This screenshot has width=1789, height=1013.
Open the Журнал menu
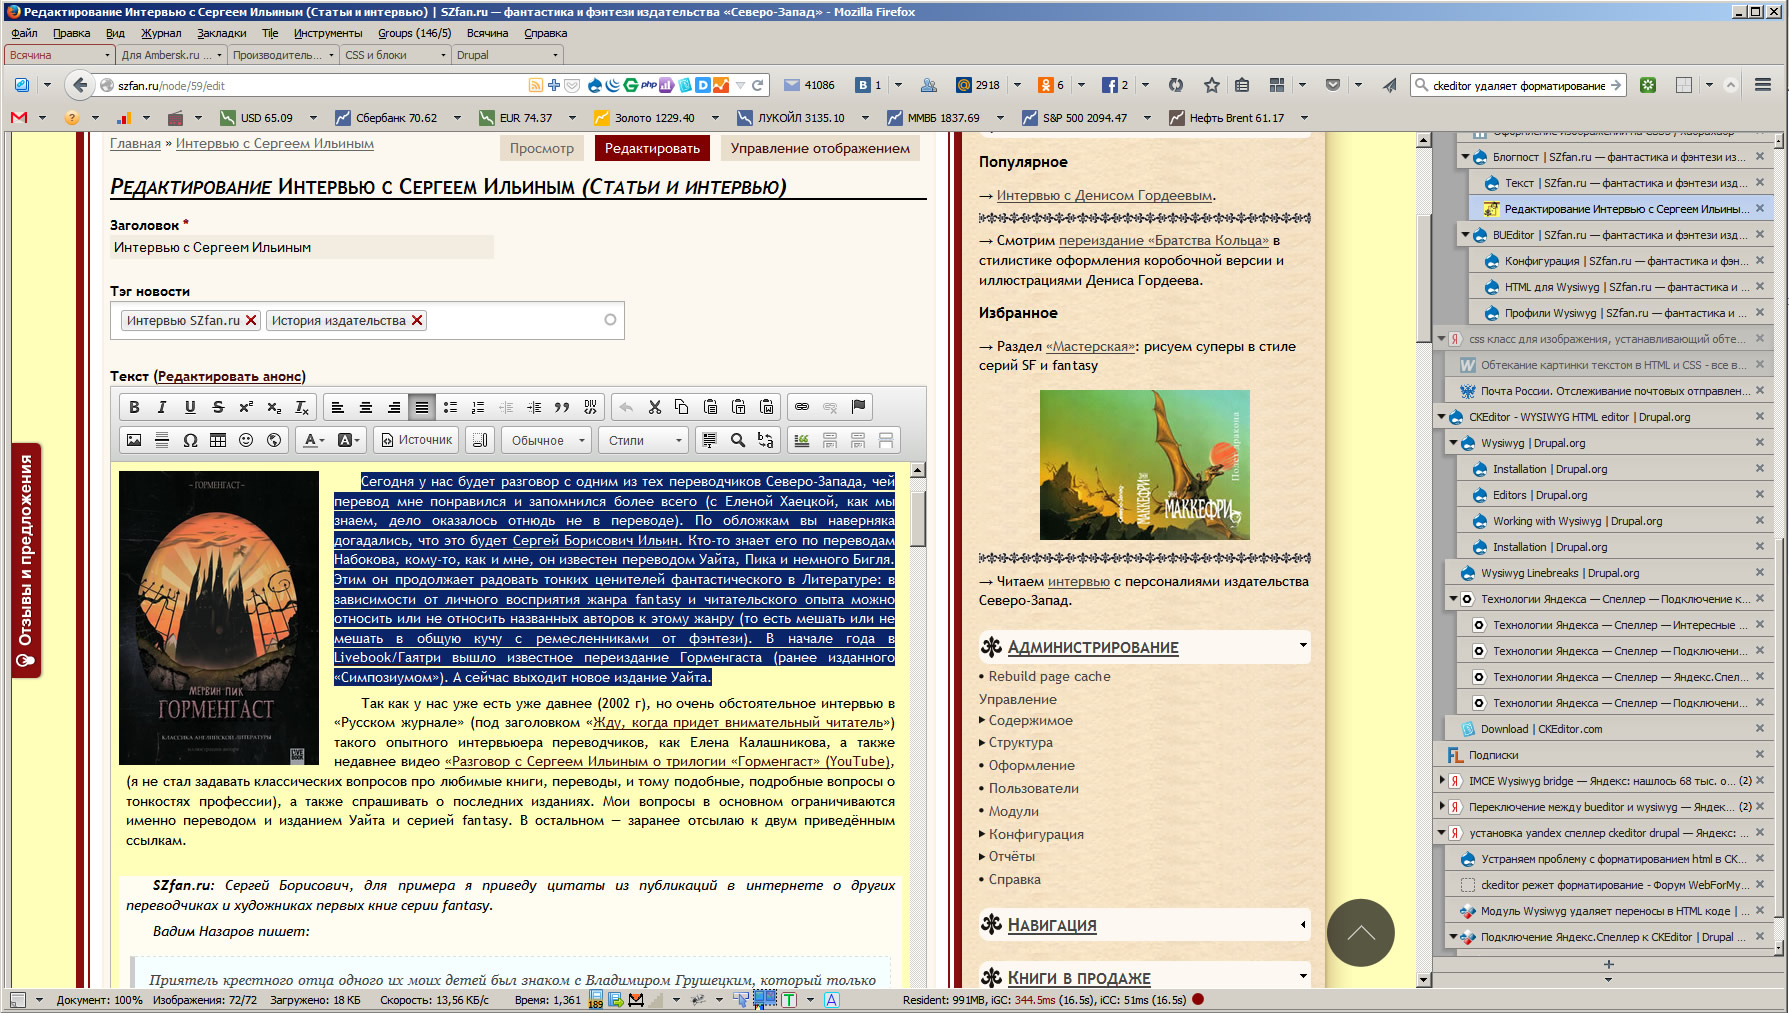point(161,33)
